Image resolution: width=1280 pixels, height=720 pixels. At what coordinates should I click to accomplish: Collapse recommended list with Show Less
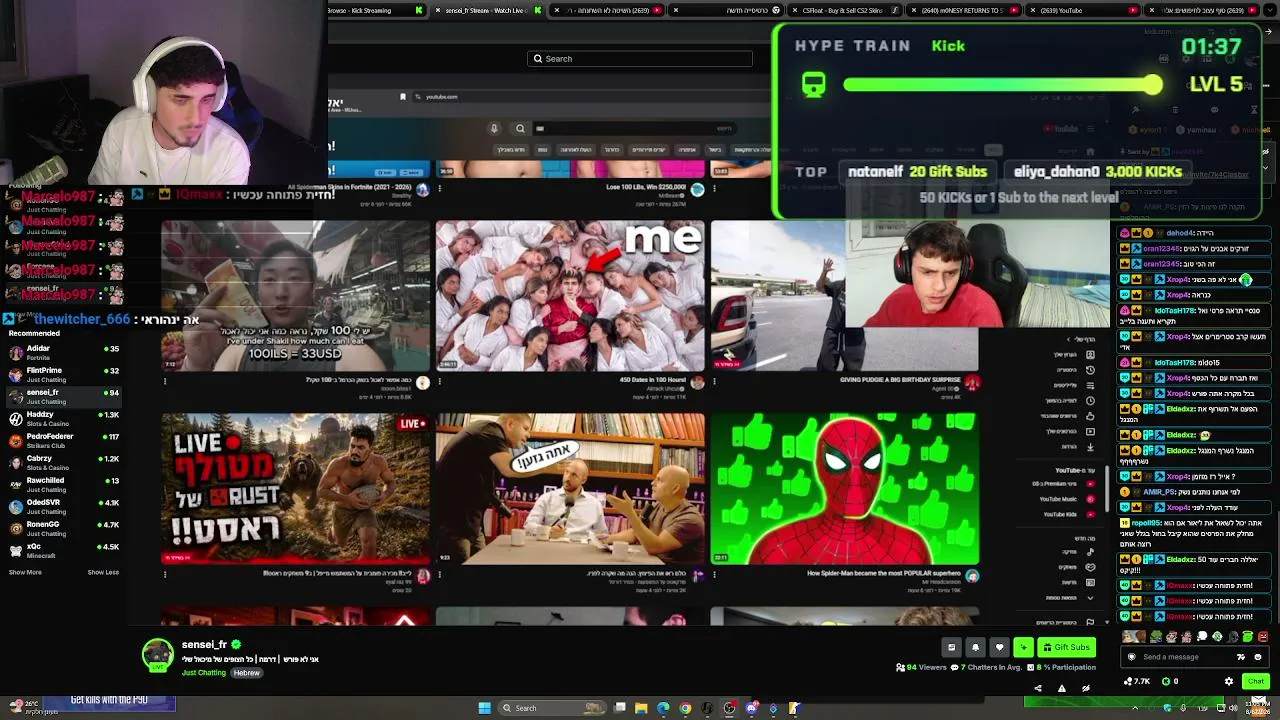[x=103, y=572]
